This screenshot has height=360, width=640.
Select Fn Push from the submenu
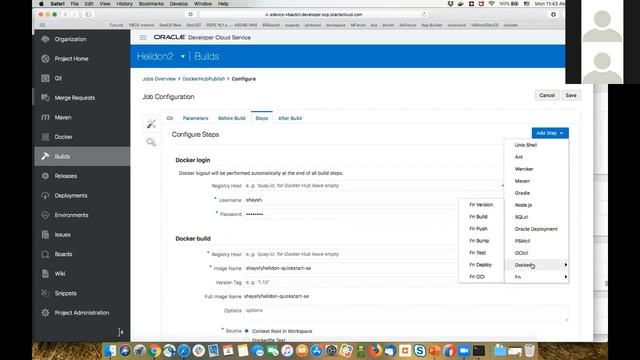click(x=481, y=229)
